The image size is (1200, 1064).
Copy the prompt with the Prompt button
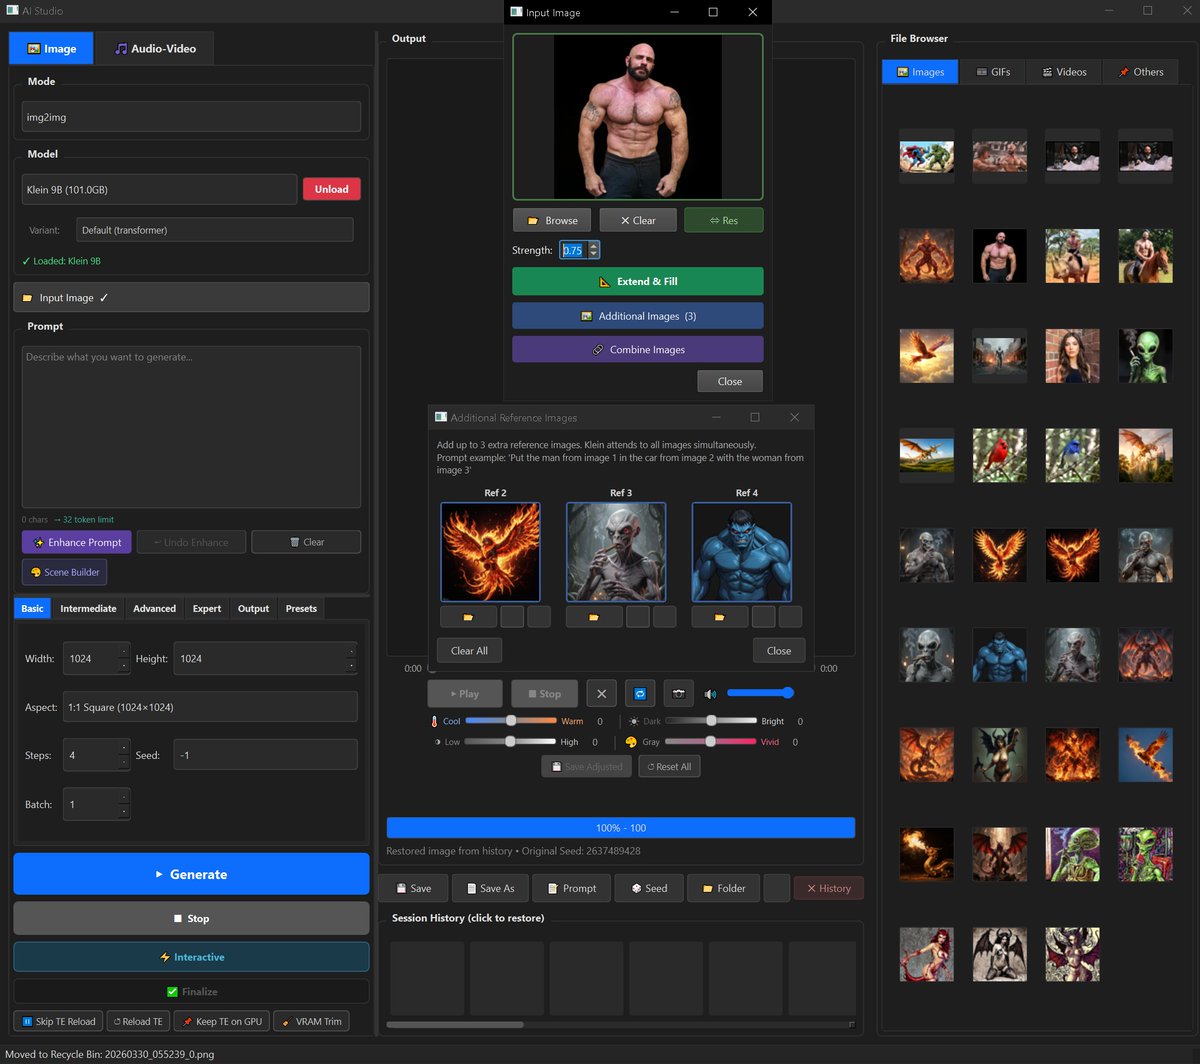(x=570, y=888)
